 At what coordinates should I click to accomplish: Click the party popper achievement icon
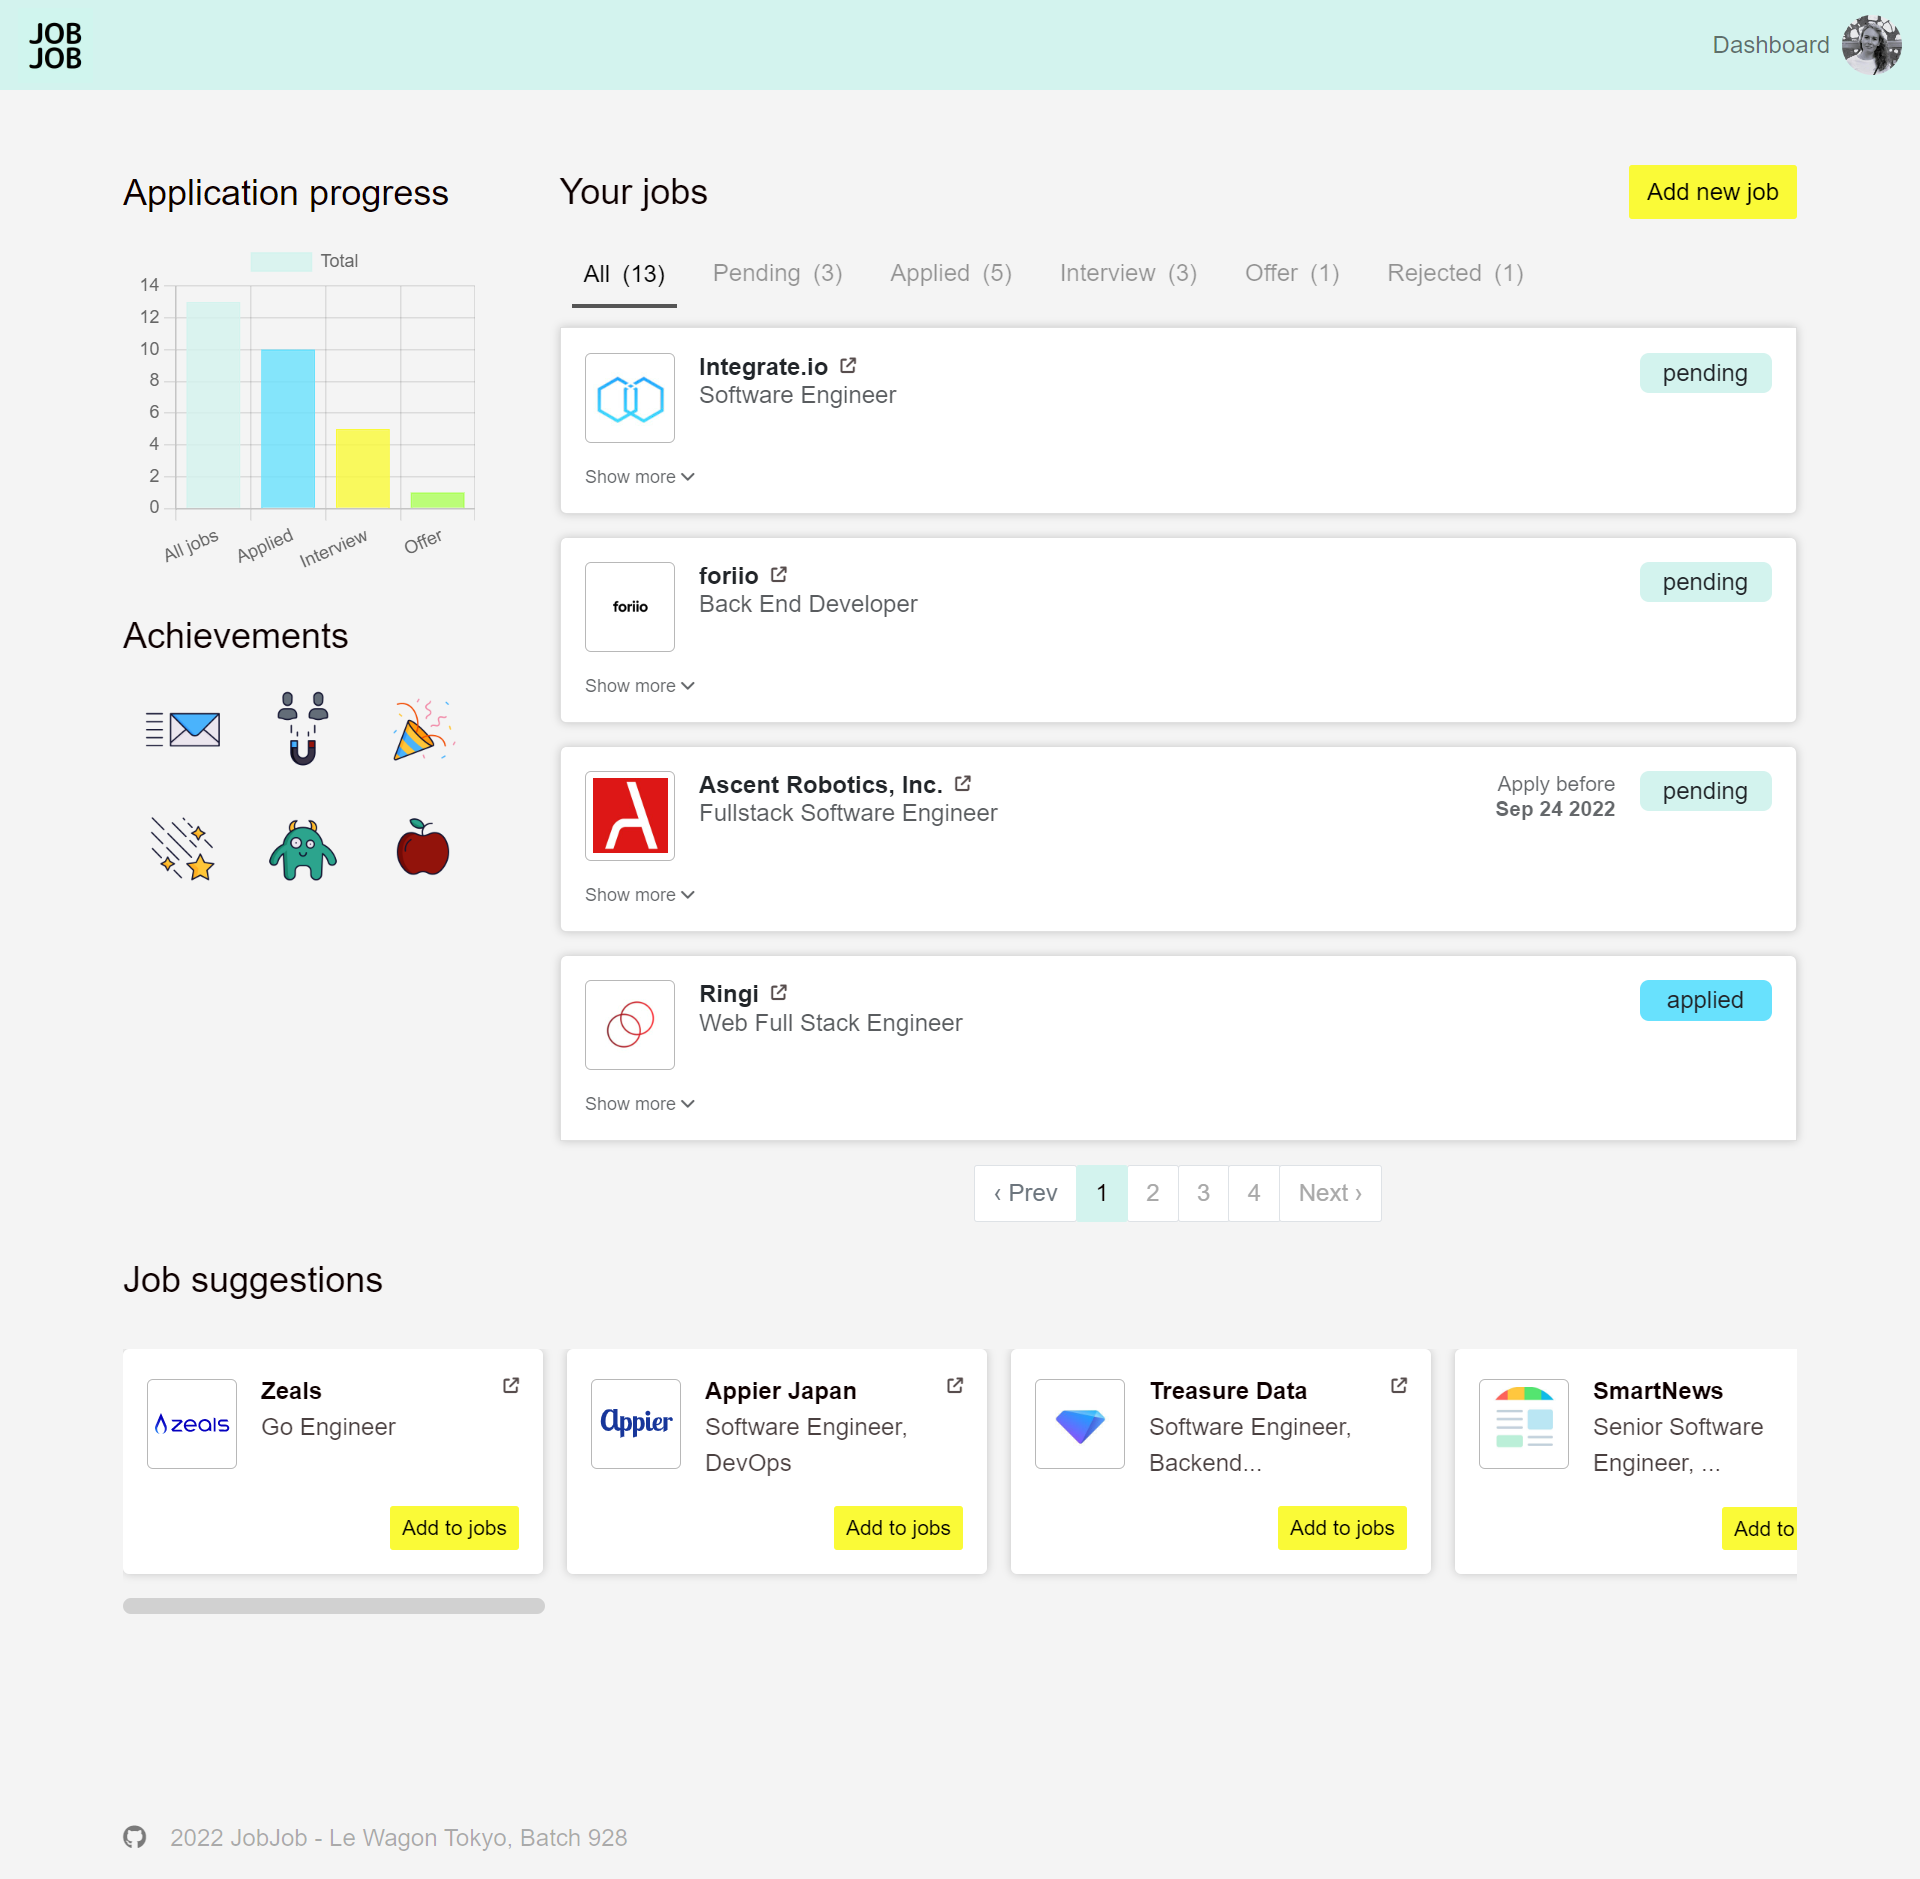[423, 729]
